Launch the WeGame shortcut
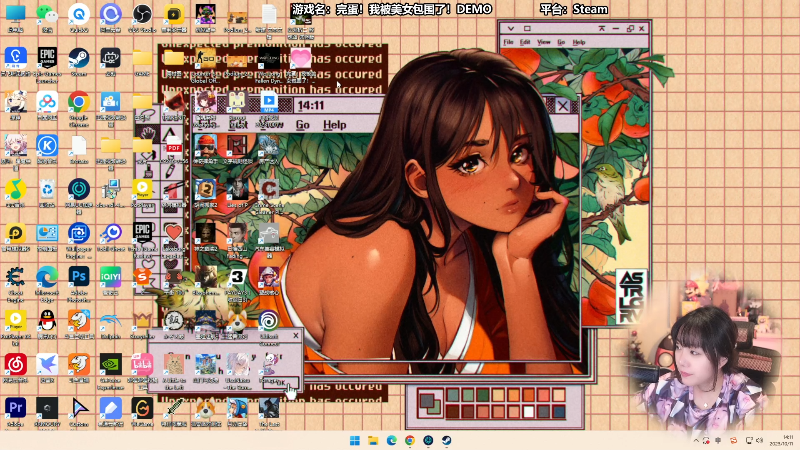 142,408
